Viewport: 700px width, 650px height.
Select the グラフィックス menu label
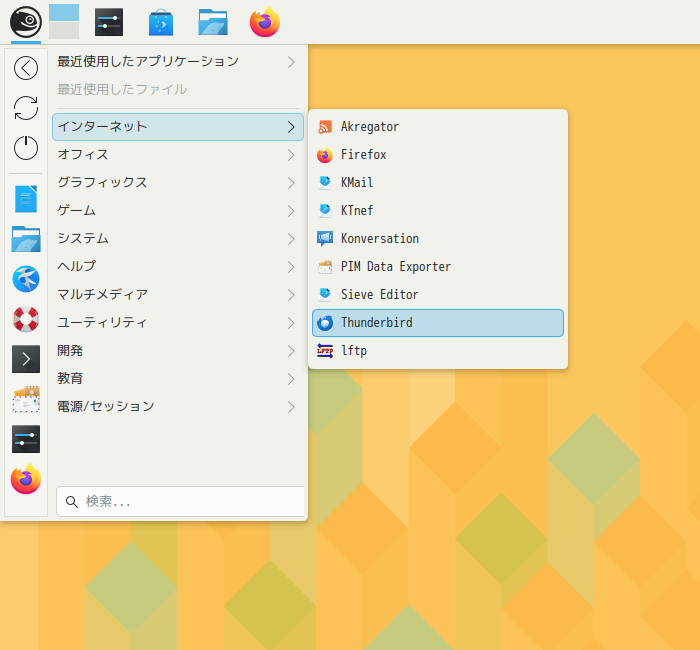tap(102, 183)
